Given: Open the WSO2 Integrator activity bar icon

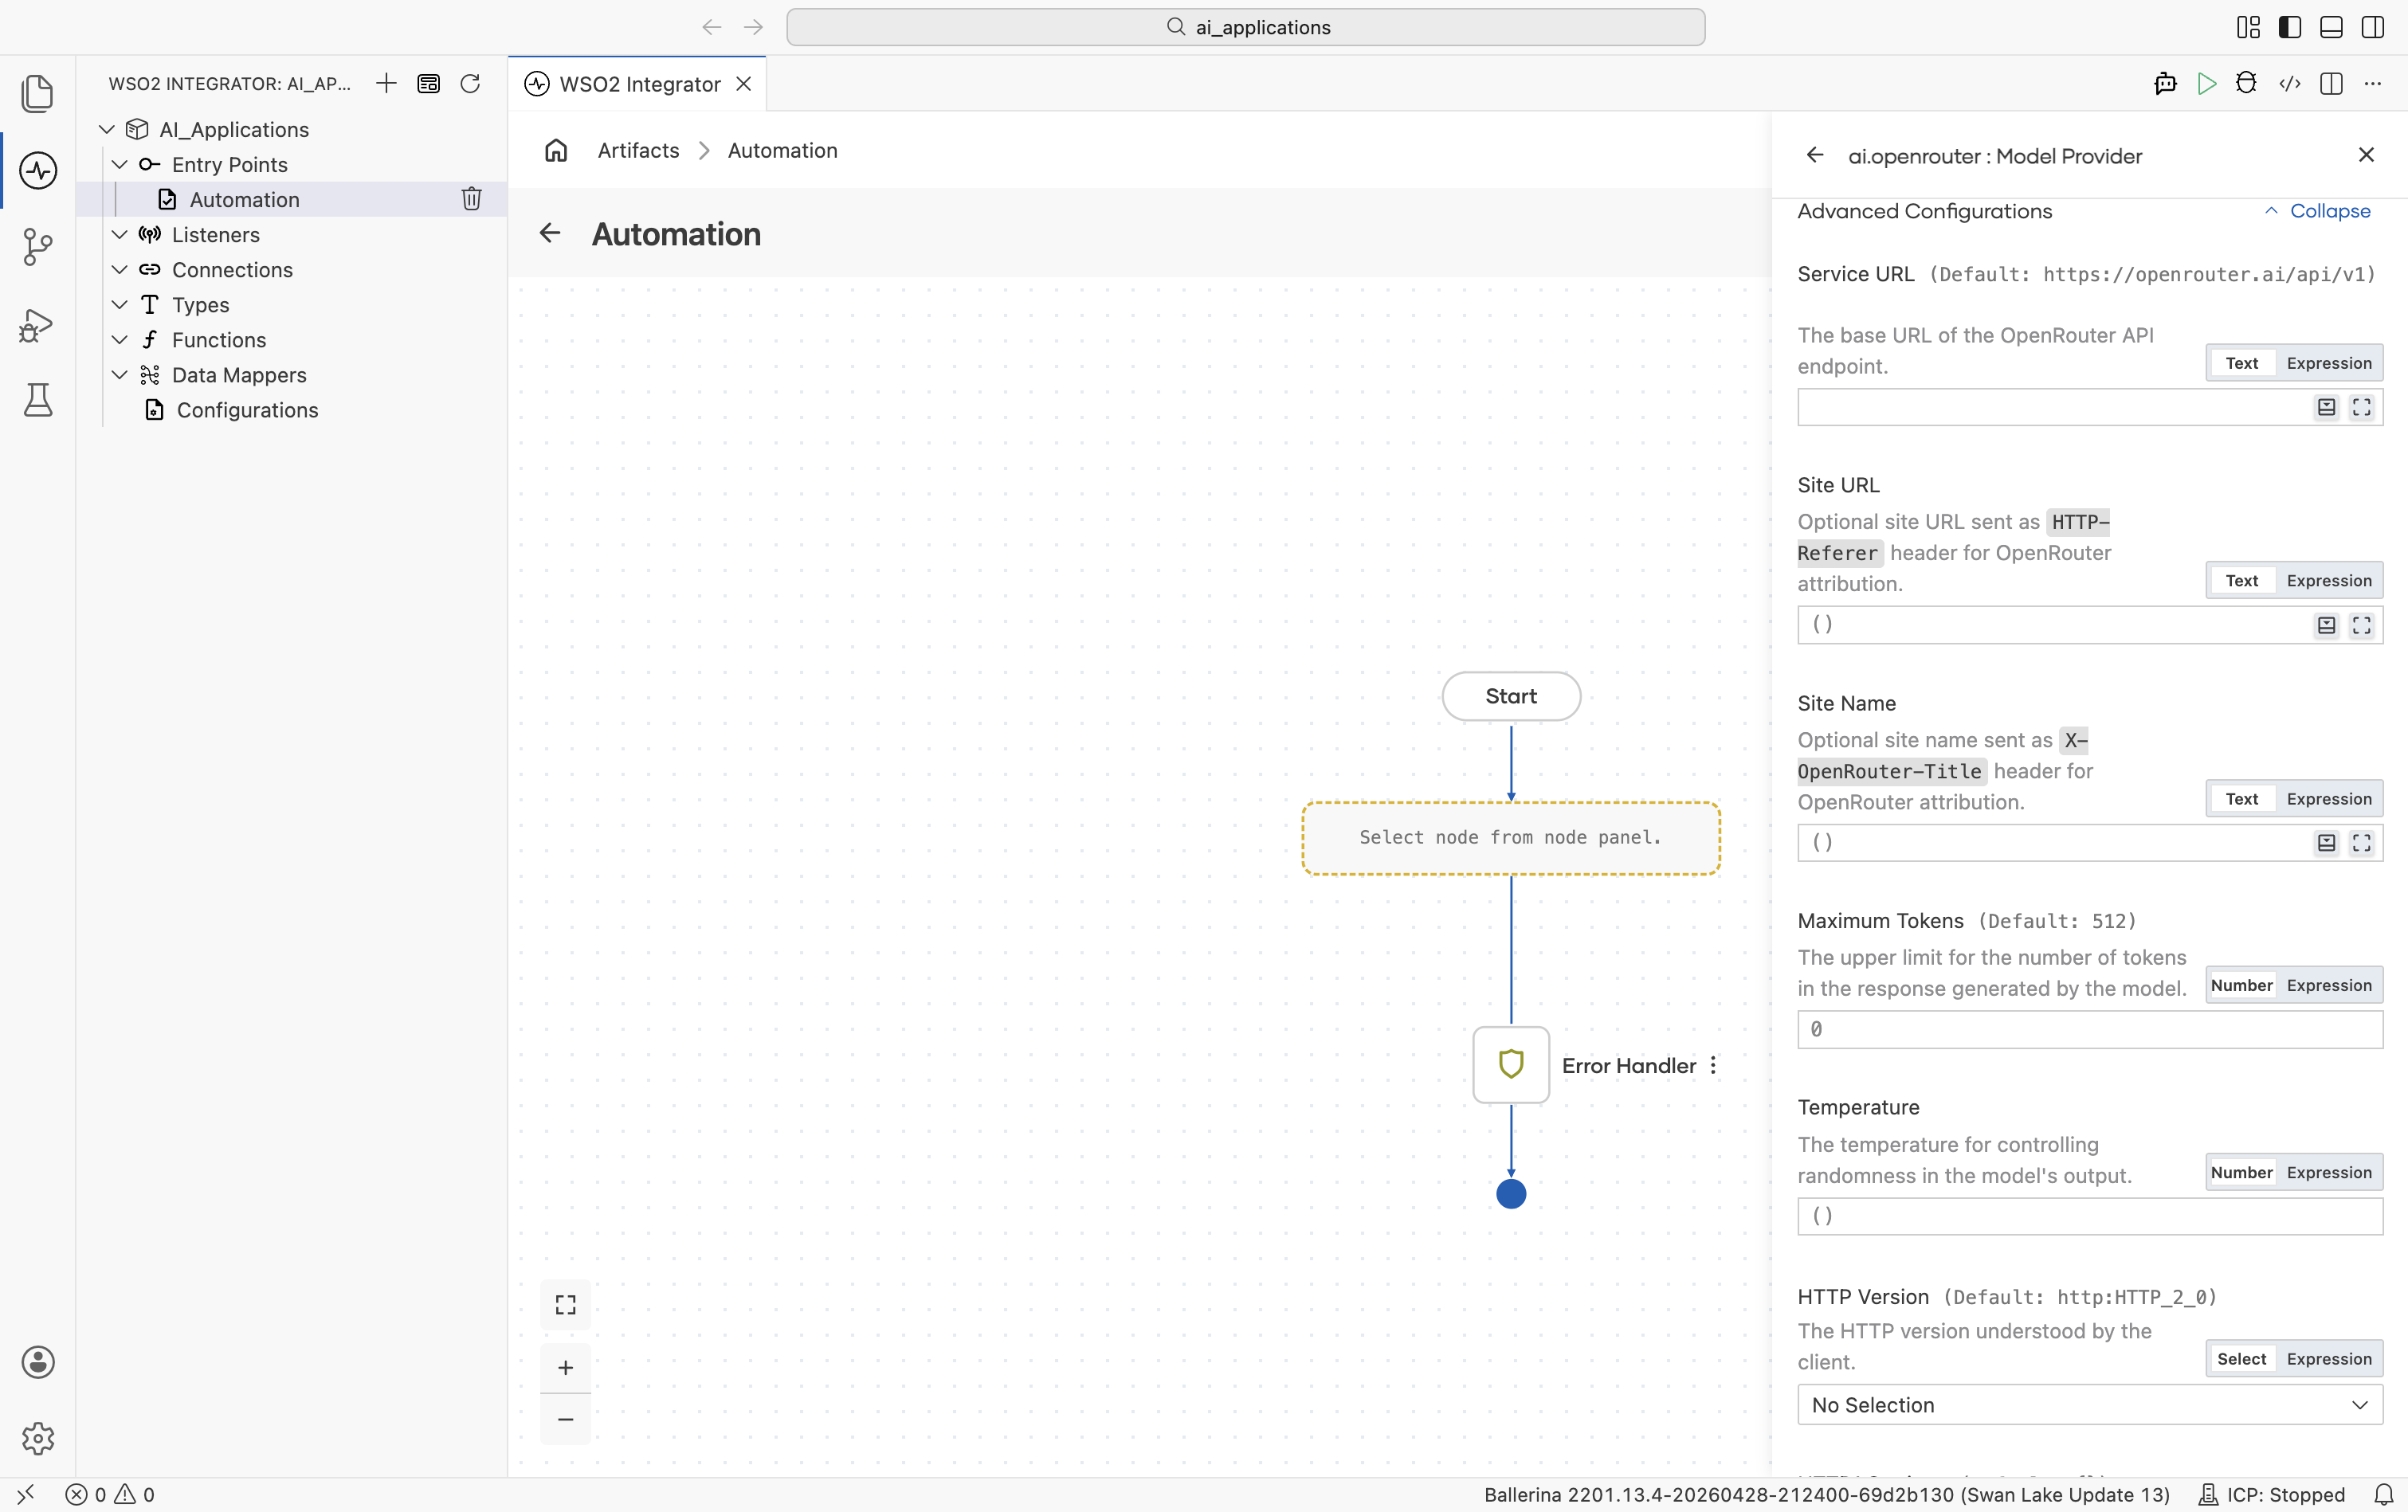Looking at the screenshot, I should [x=38, y=170].
